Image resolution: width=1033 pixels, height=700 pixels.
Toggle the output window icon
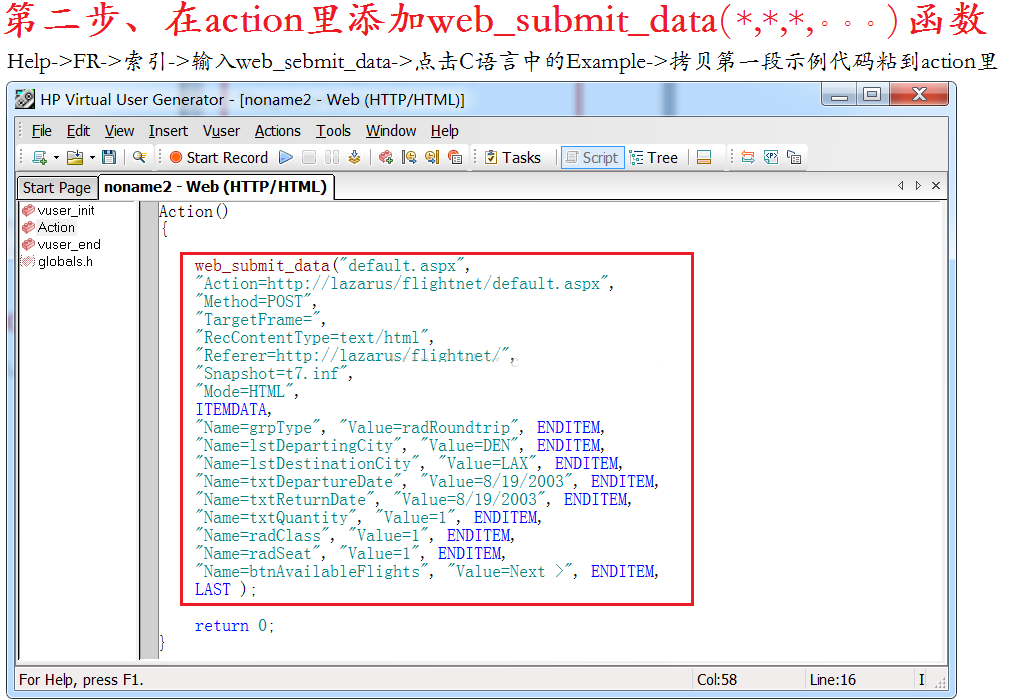tap(704, 157)
